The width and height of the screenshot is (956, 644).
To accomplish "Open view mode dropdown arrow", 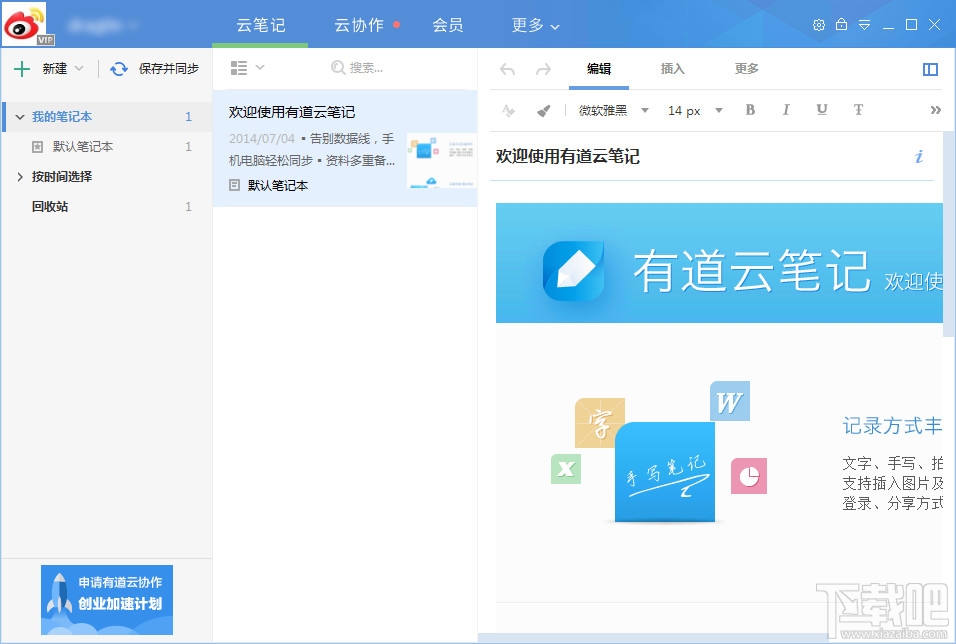I will (x=260, y=67).
